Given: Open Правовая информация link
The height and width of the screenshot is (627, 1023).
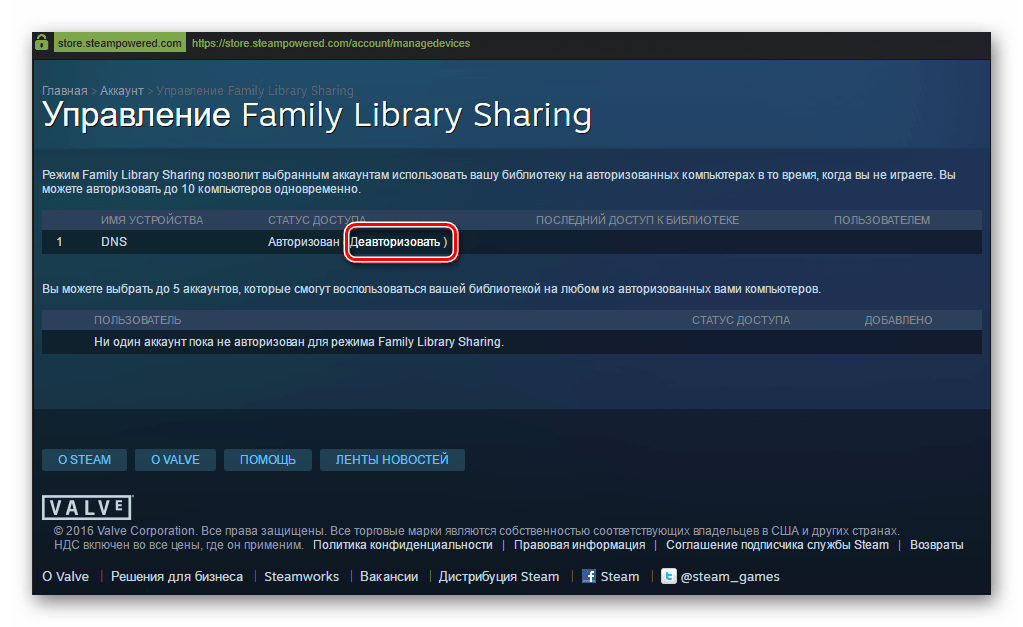Looking at the screenshot, I should 579,545.
